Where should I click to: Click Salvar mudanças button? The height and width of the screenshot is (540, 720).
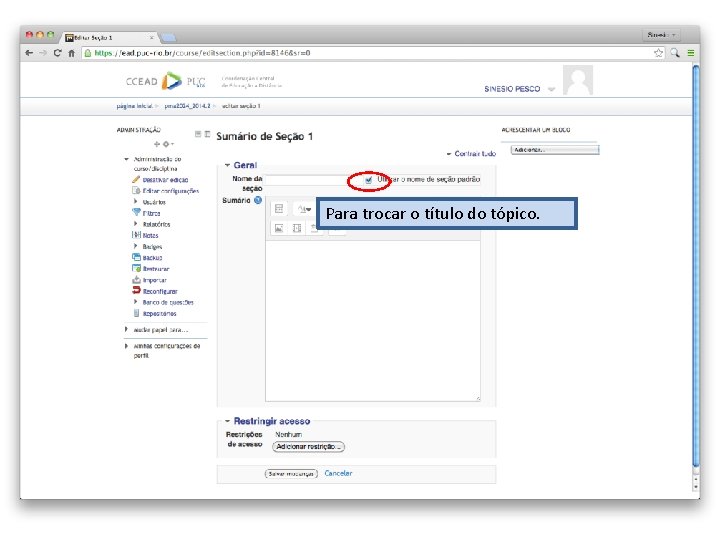pos(291,473)
